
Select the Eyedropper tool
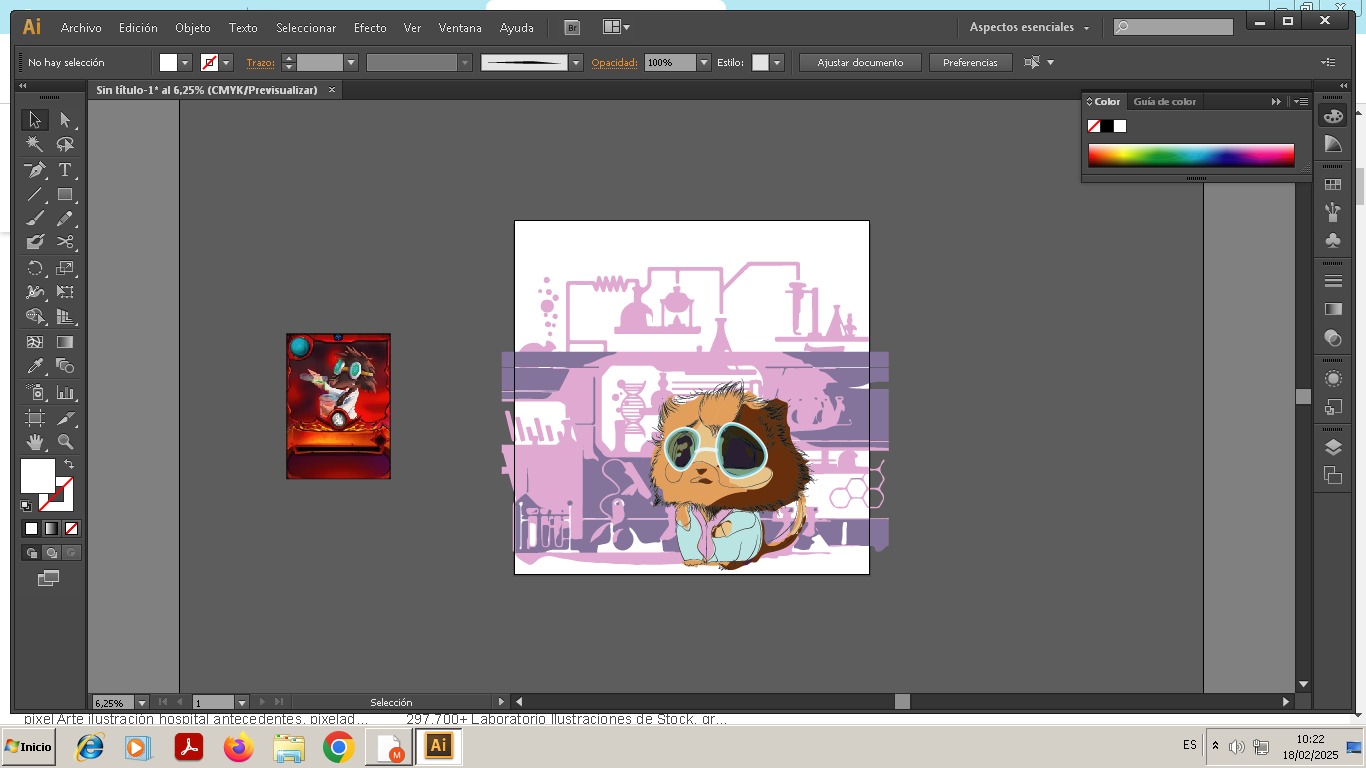coord(35,366)
